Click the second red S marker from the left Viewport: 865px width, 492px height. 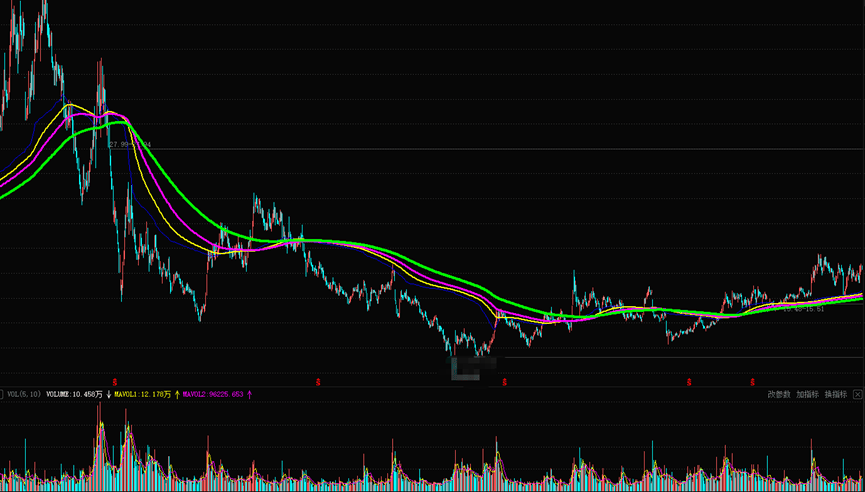pos(318,381)
